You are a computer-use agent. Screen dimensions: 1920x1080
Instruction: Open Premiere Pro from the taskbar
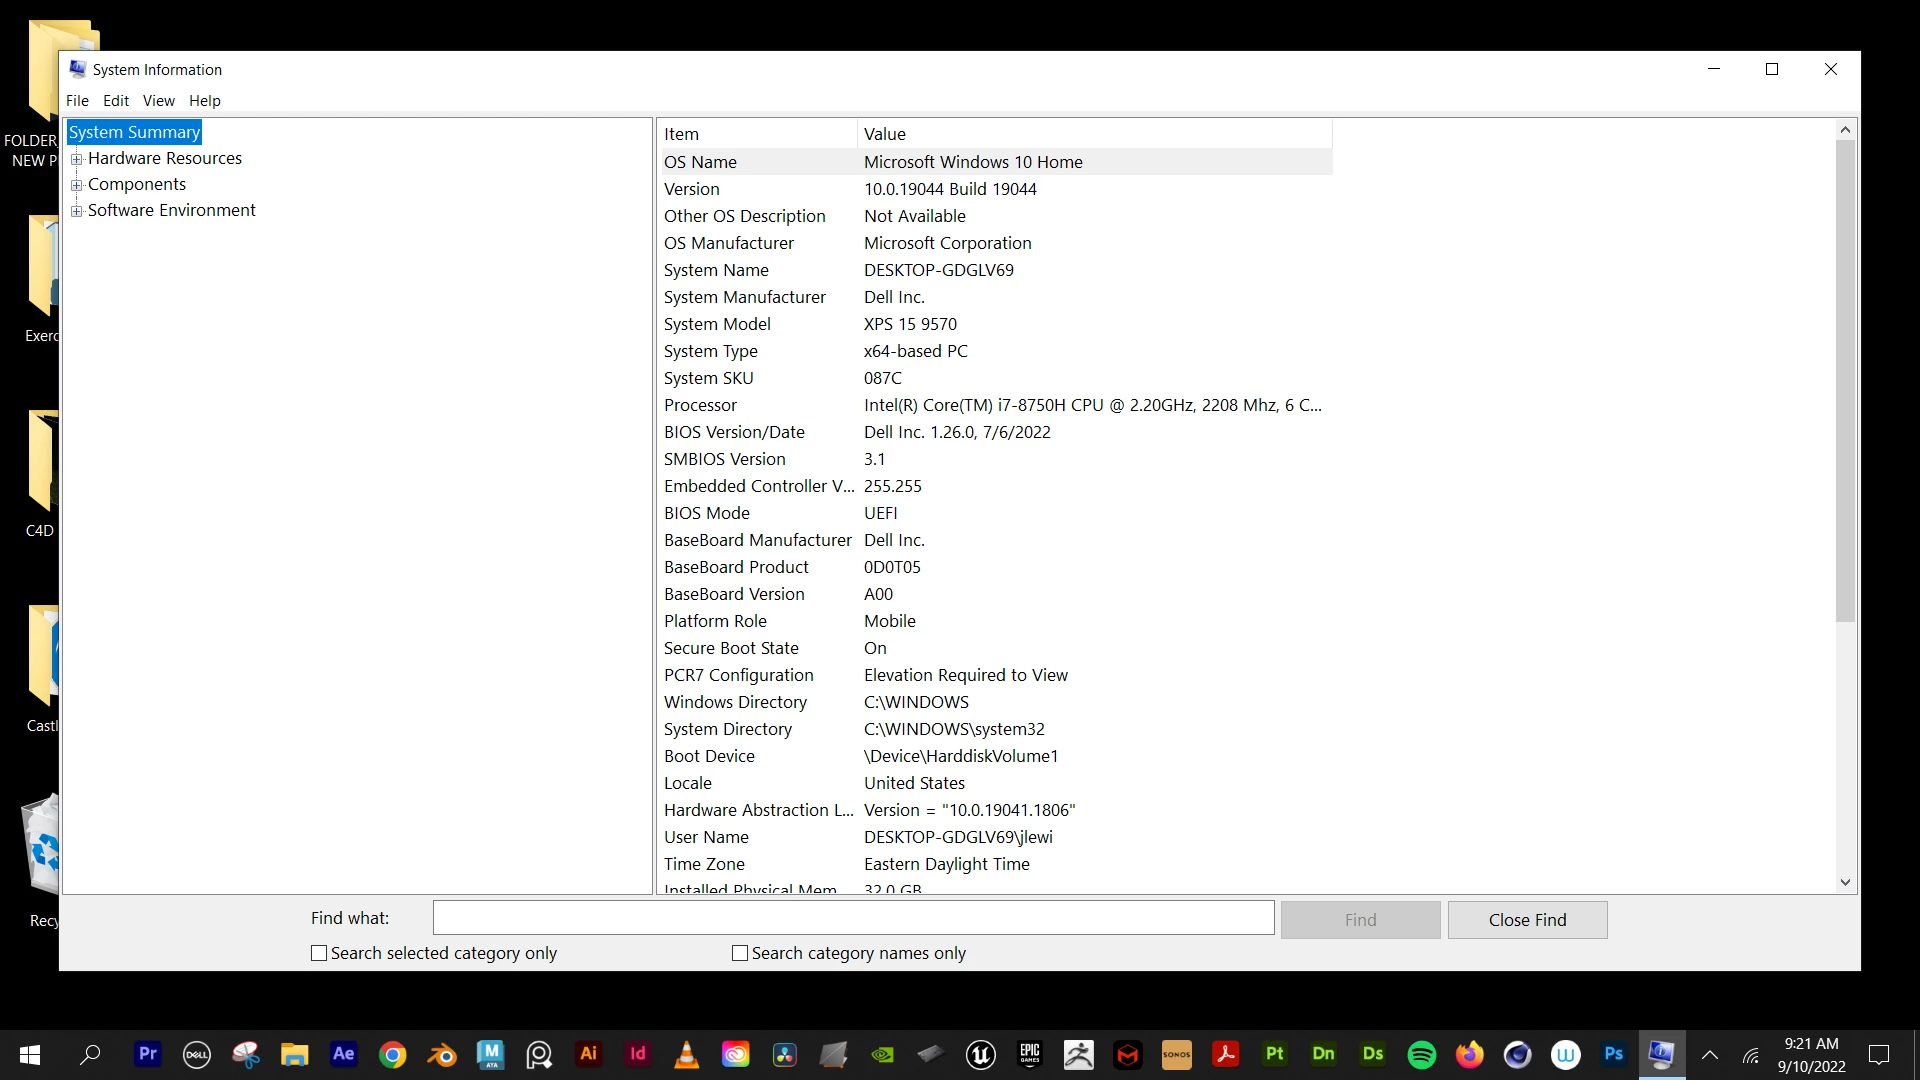(x=148, y=1054)
